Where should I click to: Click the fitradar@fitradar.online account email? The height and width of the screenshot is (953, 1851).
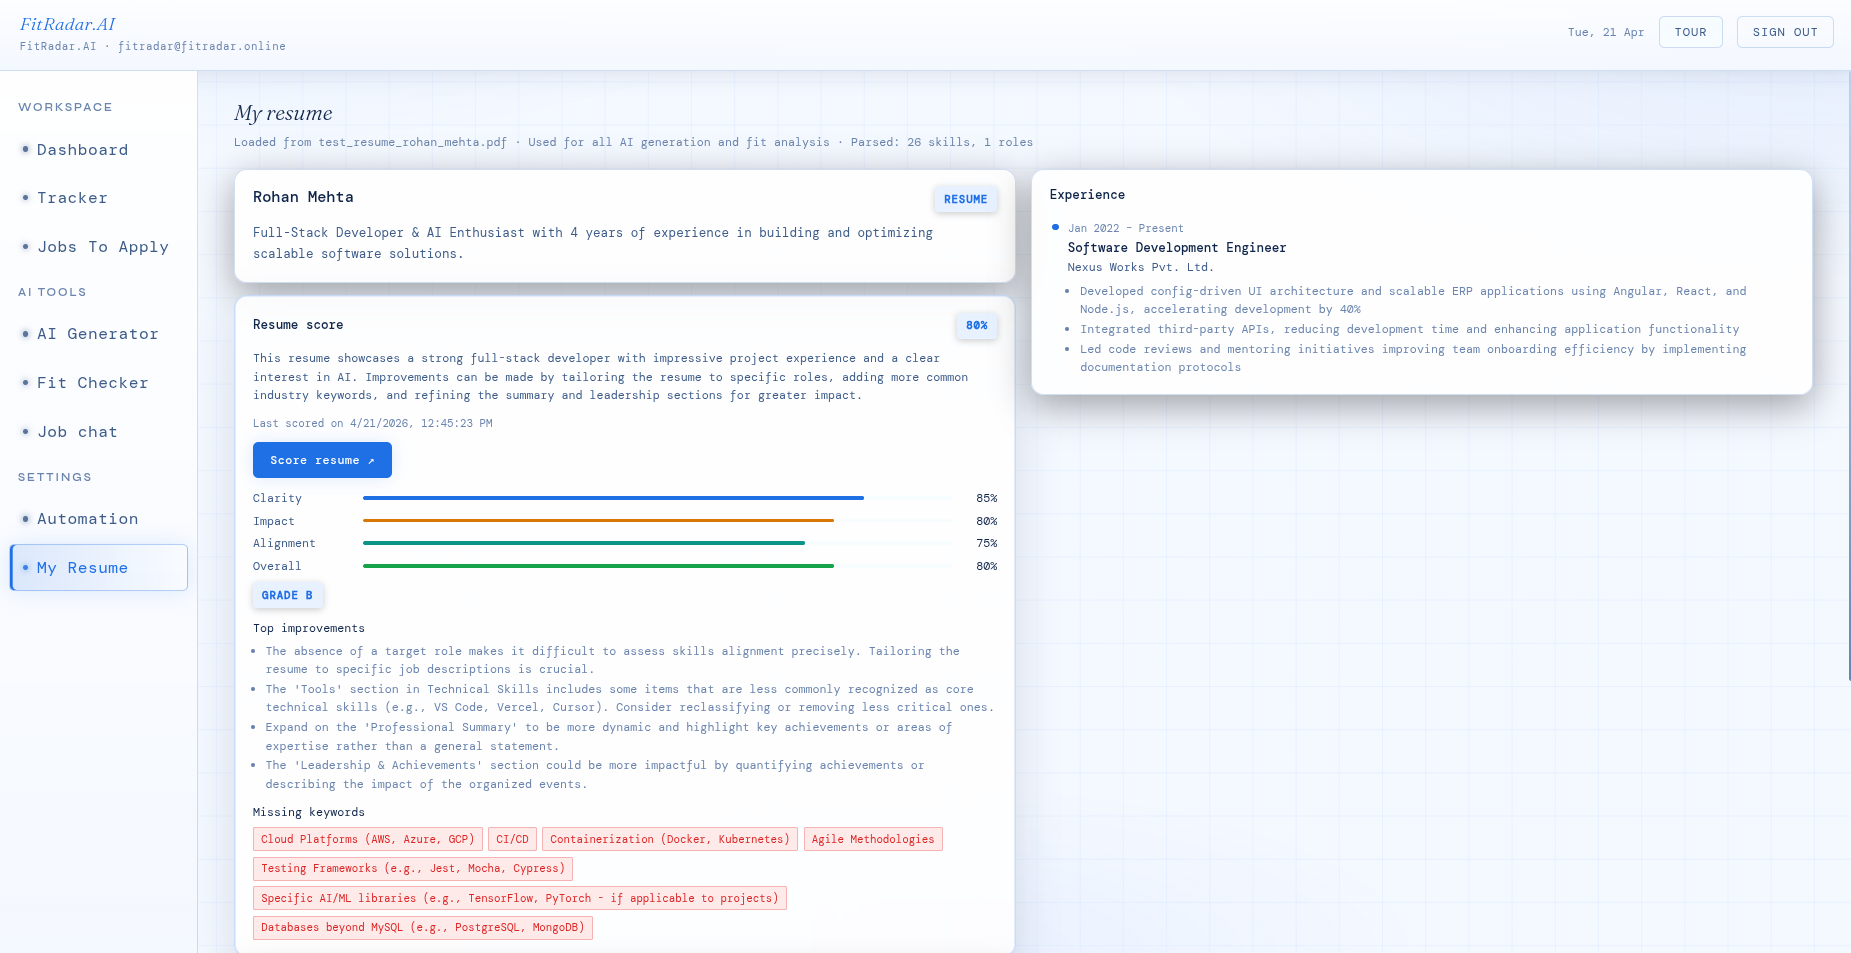pyautogui.click(x=202, y=46)
